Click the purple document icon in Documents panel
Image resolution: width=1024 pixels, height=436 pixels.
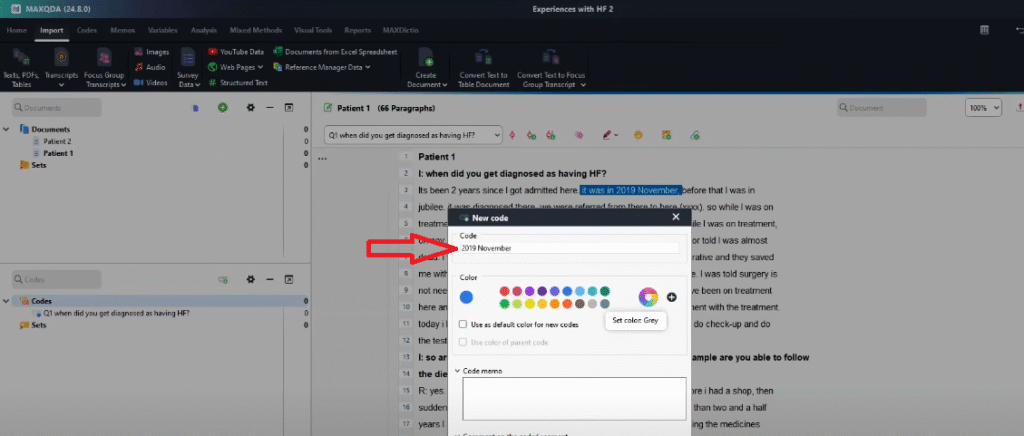[x=195, y=108]
